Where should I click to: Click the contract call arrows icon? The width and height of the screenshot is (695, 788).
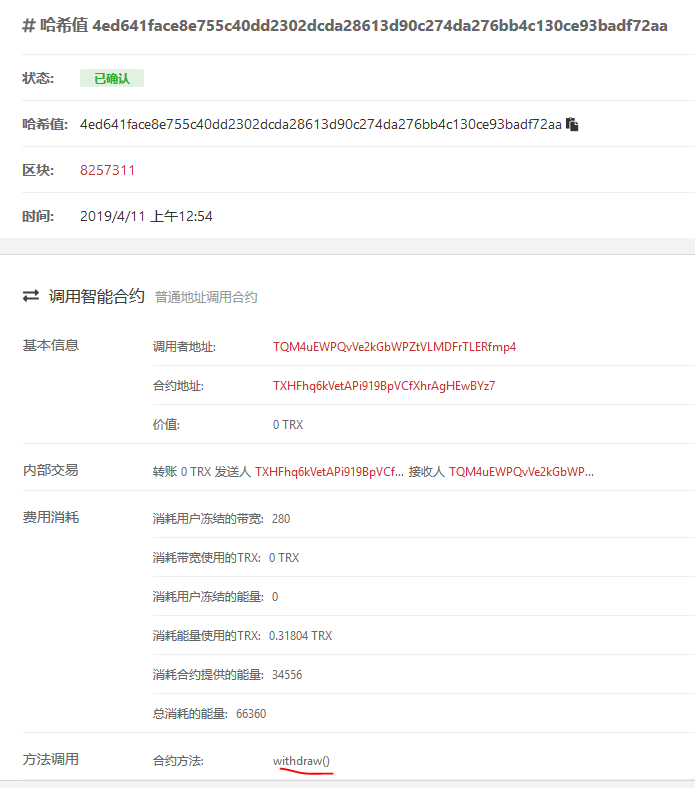tap(31, 296)
